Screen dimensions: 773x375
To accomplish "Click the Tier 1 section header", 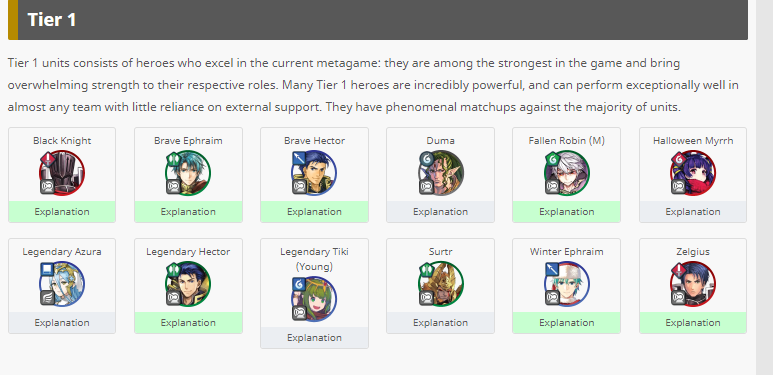I will point(378,20).
